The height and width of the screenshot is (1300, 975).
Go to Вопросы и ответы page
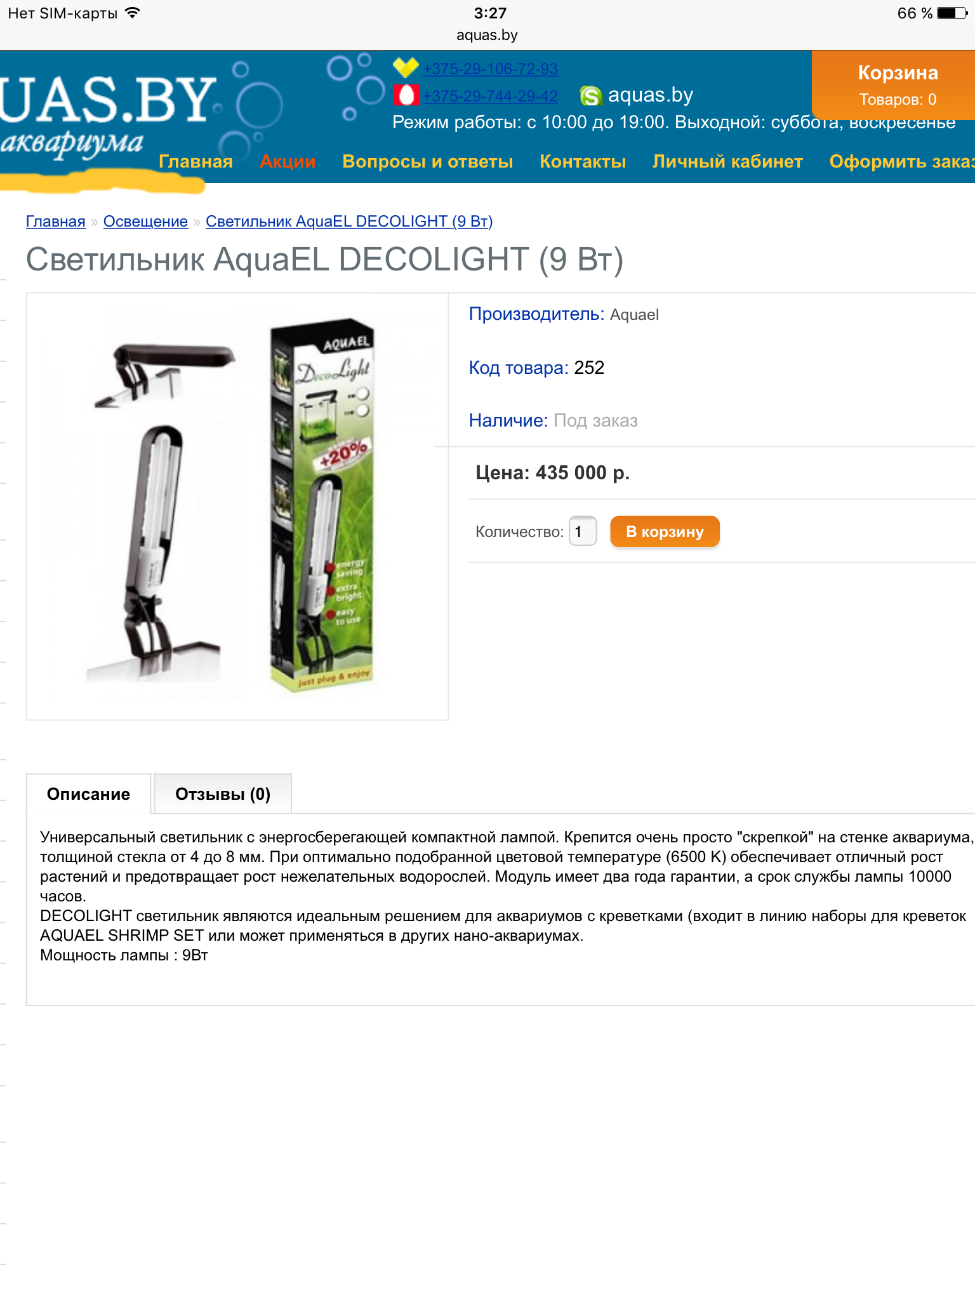coord(427,162)
